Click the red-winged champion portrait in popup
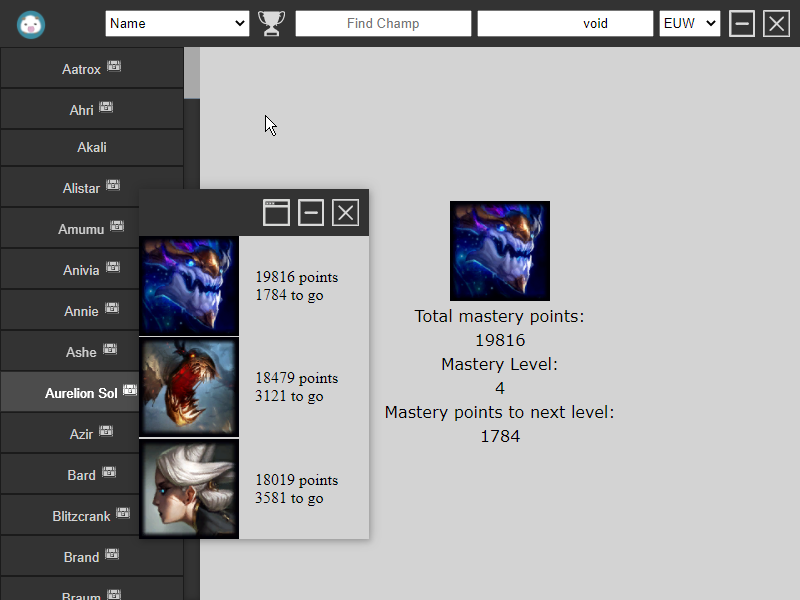The width and height of the screenshot is (800, 600). pyautogui.click(x=189, y=387)
